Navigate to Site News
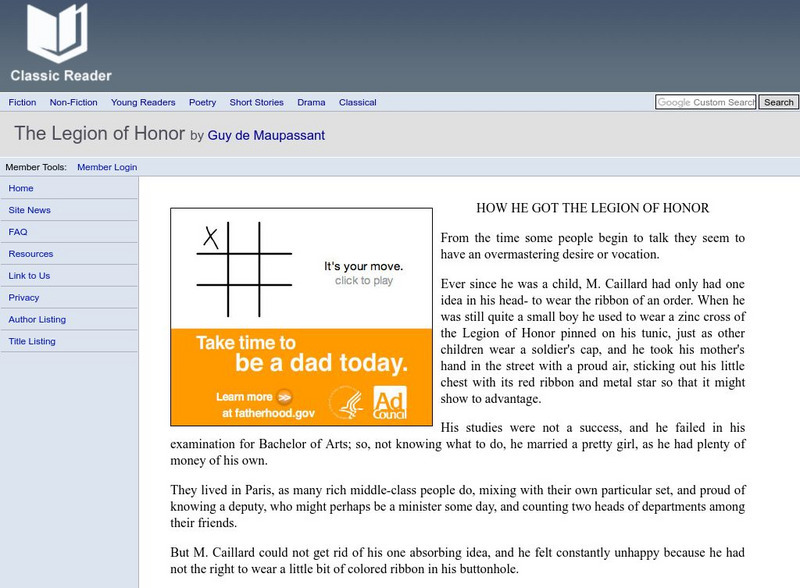 pyautogui.click(x=28, y=210)
